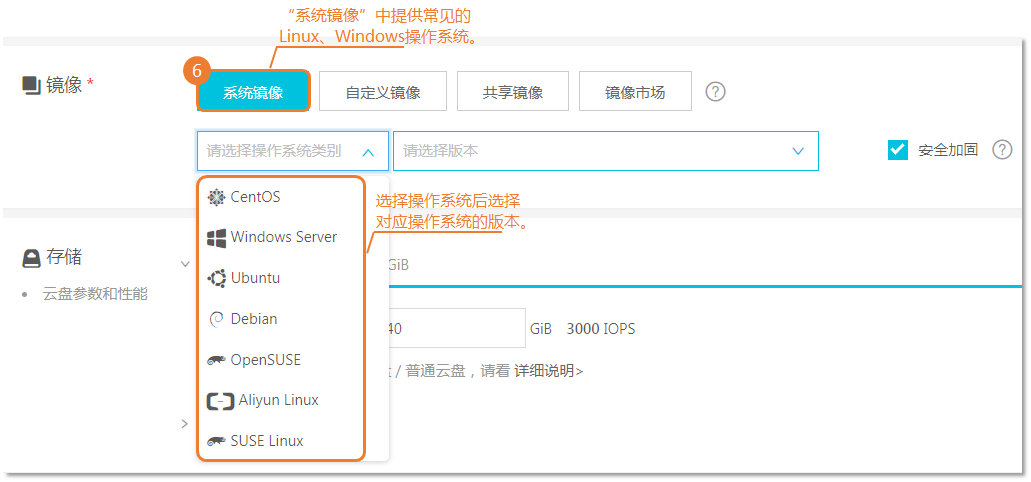This screenshot has width=1031, height=482.
Task: Open help icon next to 安全加固
Action: click(x=1001, y=150)
